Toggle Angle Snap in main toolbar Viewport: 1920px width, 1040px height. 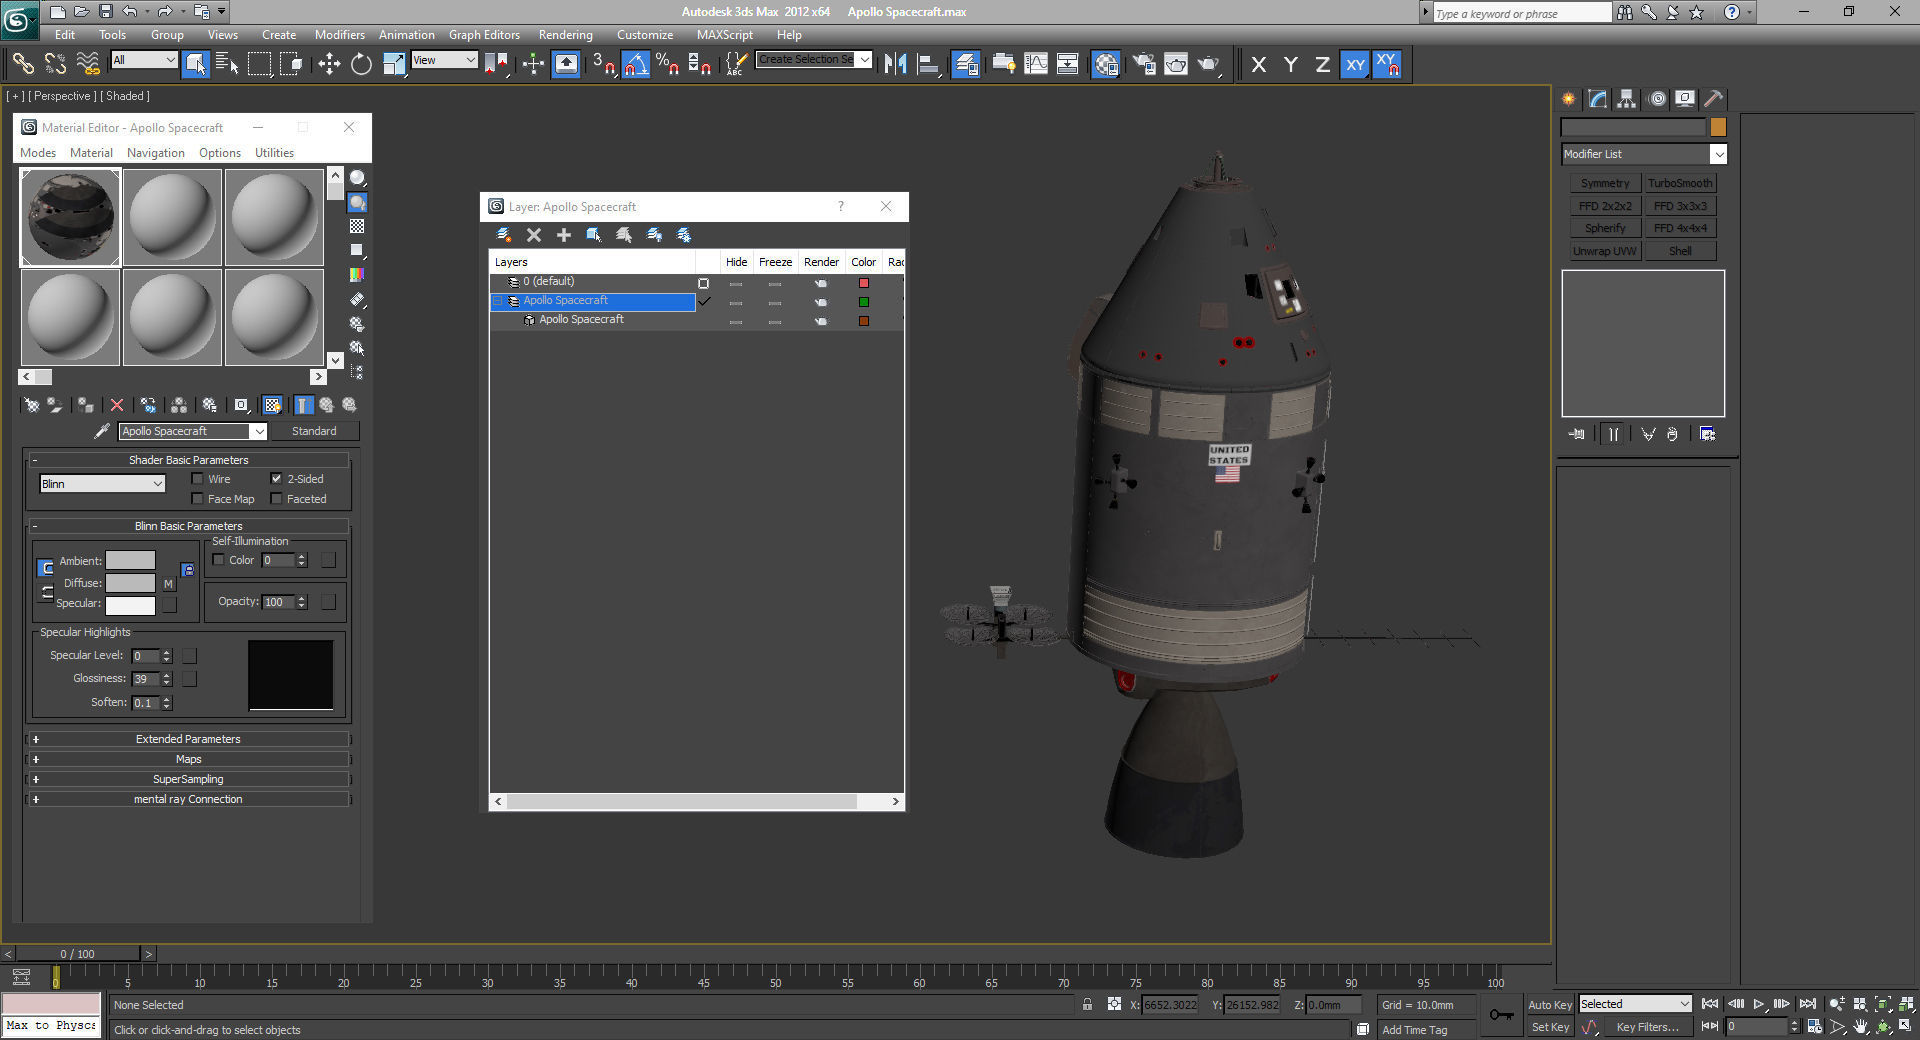(635, 64)
